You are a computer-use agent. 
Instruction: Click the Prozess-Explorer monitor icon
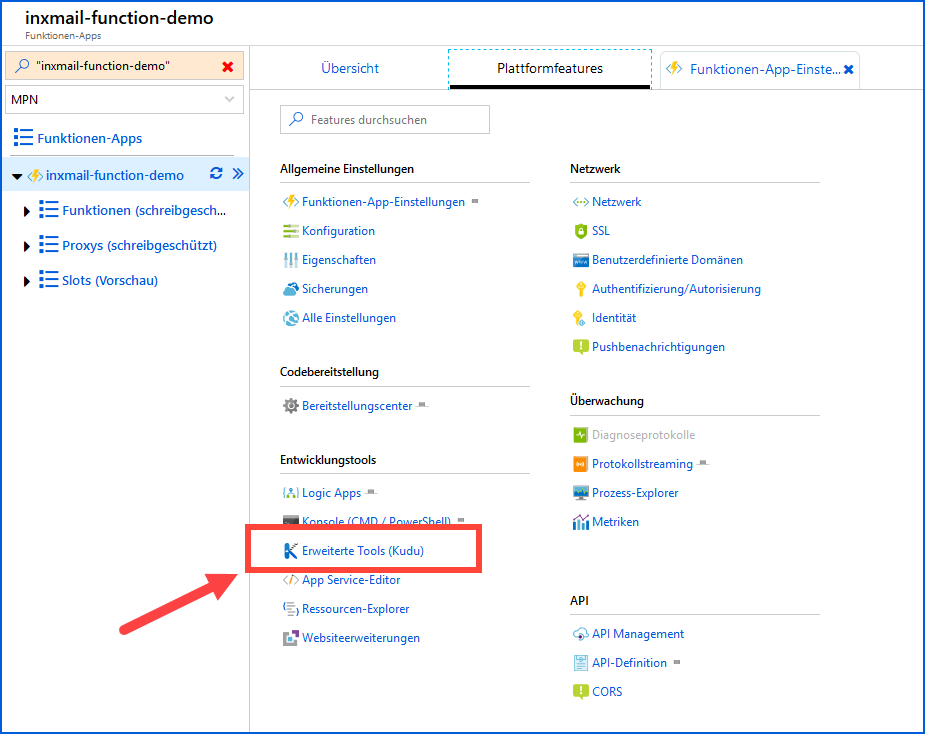click(580, 493)
